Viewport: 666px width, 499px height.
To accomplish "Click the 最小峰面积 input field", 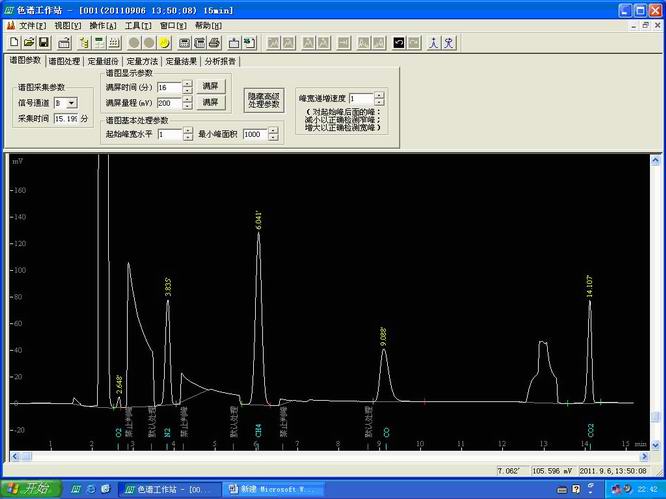I will coord(255,134).
